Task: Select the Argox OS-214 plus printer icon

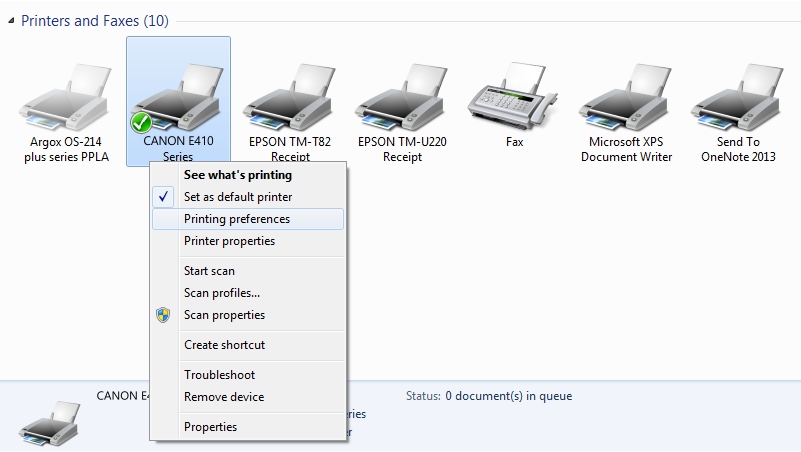Action: (66, 98)
